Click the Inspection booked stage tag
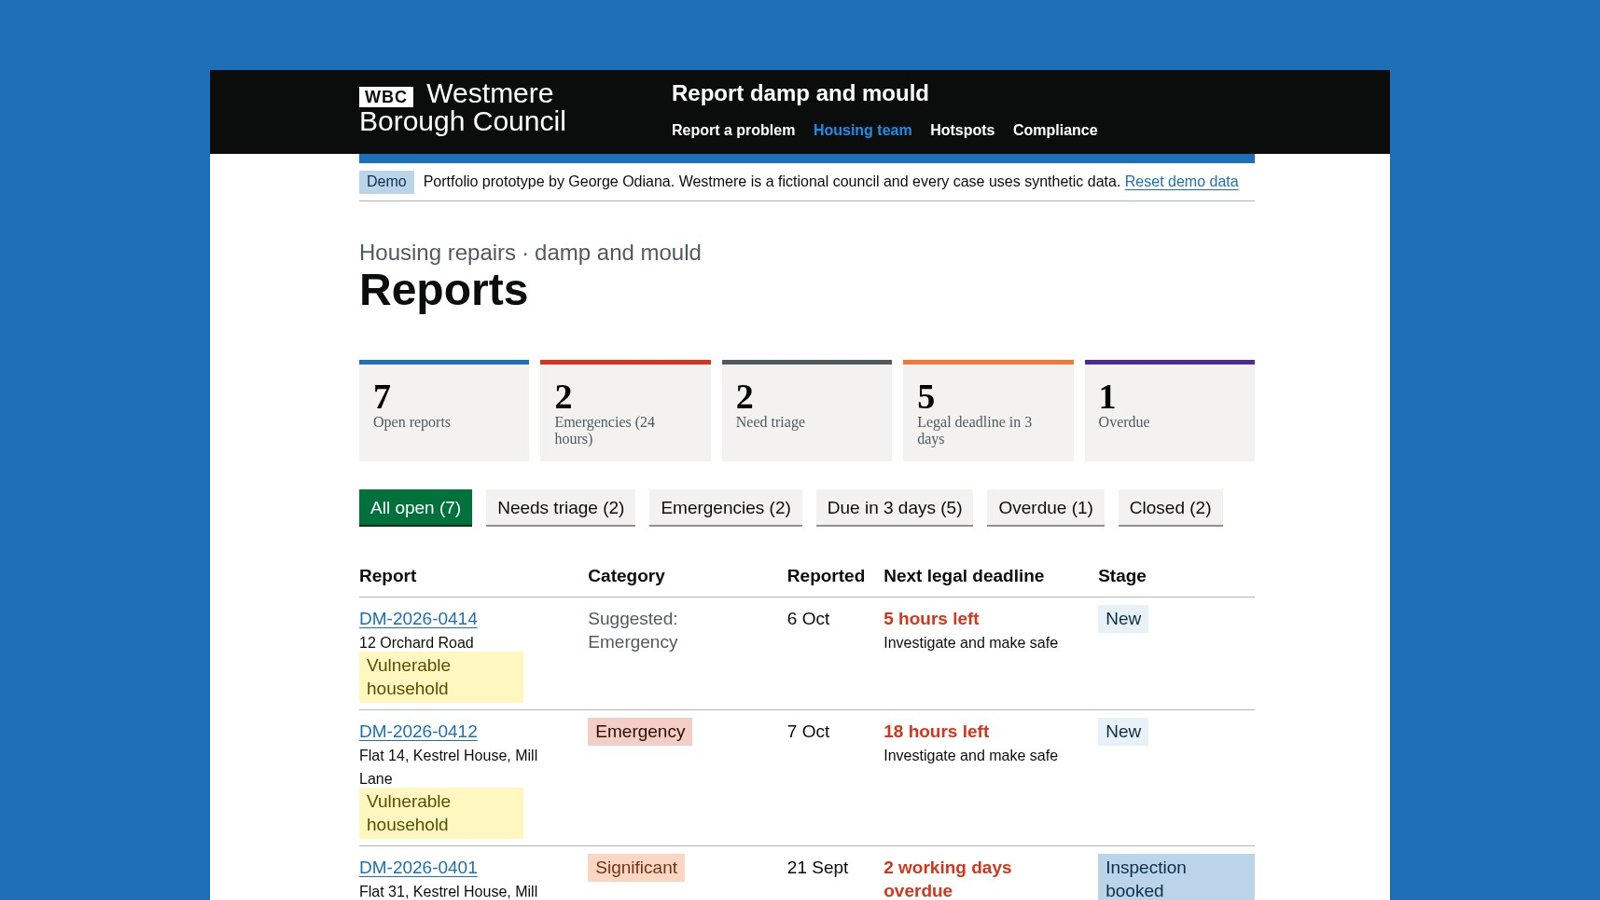The image size is (1600, 900). pyautogui.click(x=1176, y=878)
